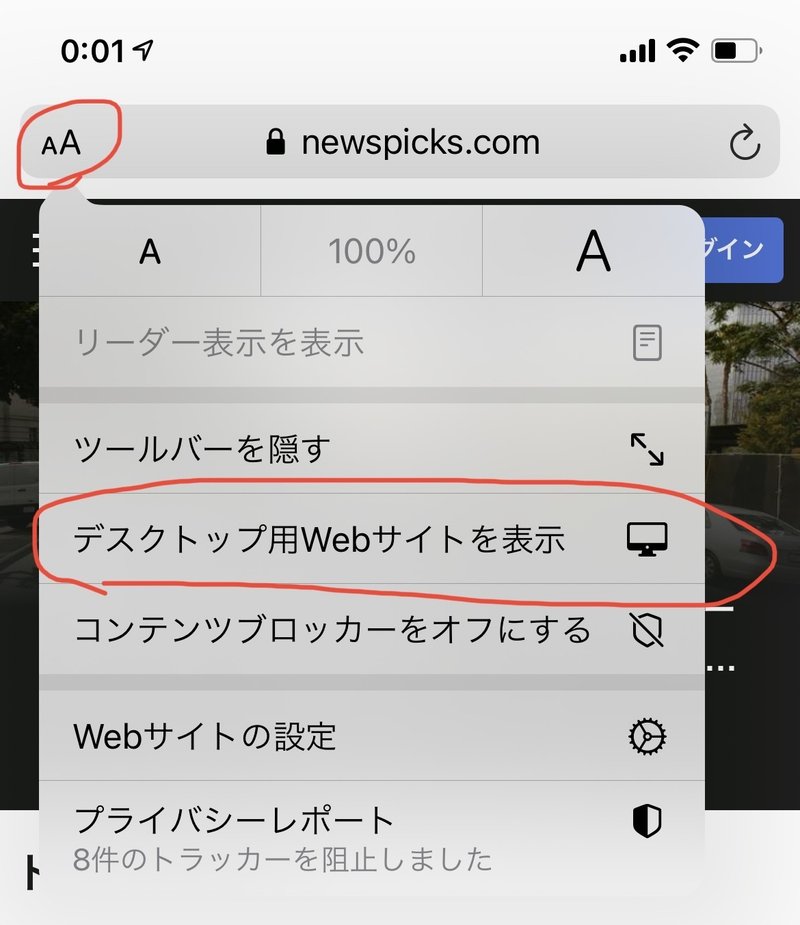Open Webサイトの設定
This screenshot has height=925, width=800.
pyautogui.click(x=372, y=736)
